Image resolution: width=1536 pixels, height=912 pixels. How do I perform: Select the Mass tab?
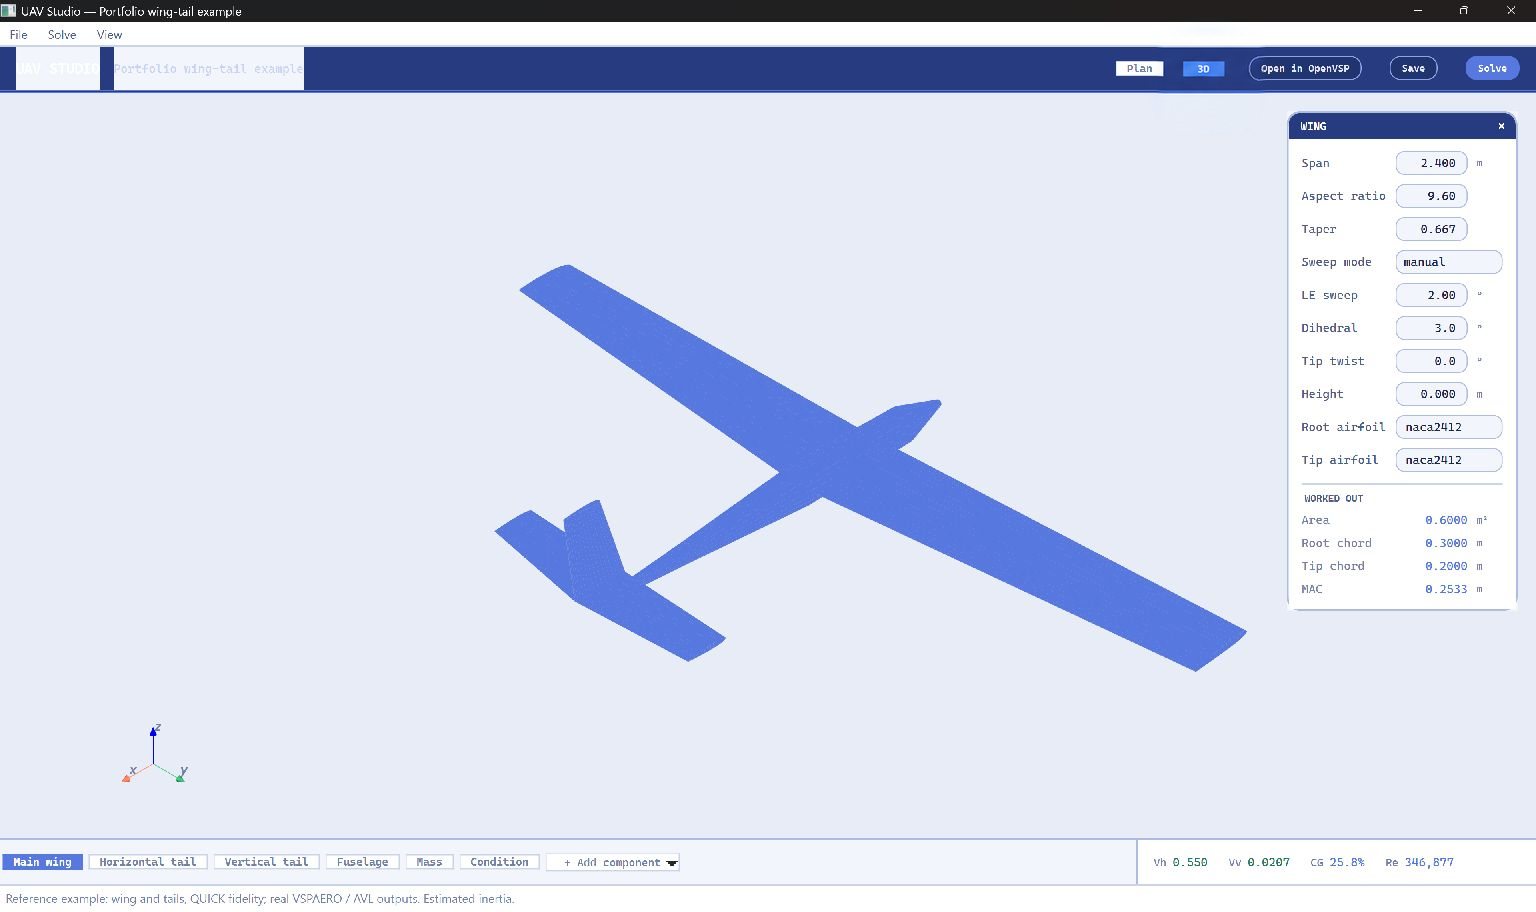coord(429,862)
